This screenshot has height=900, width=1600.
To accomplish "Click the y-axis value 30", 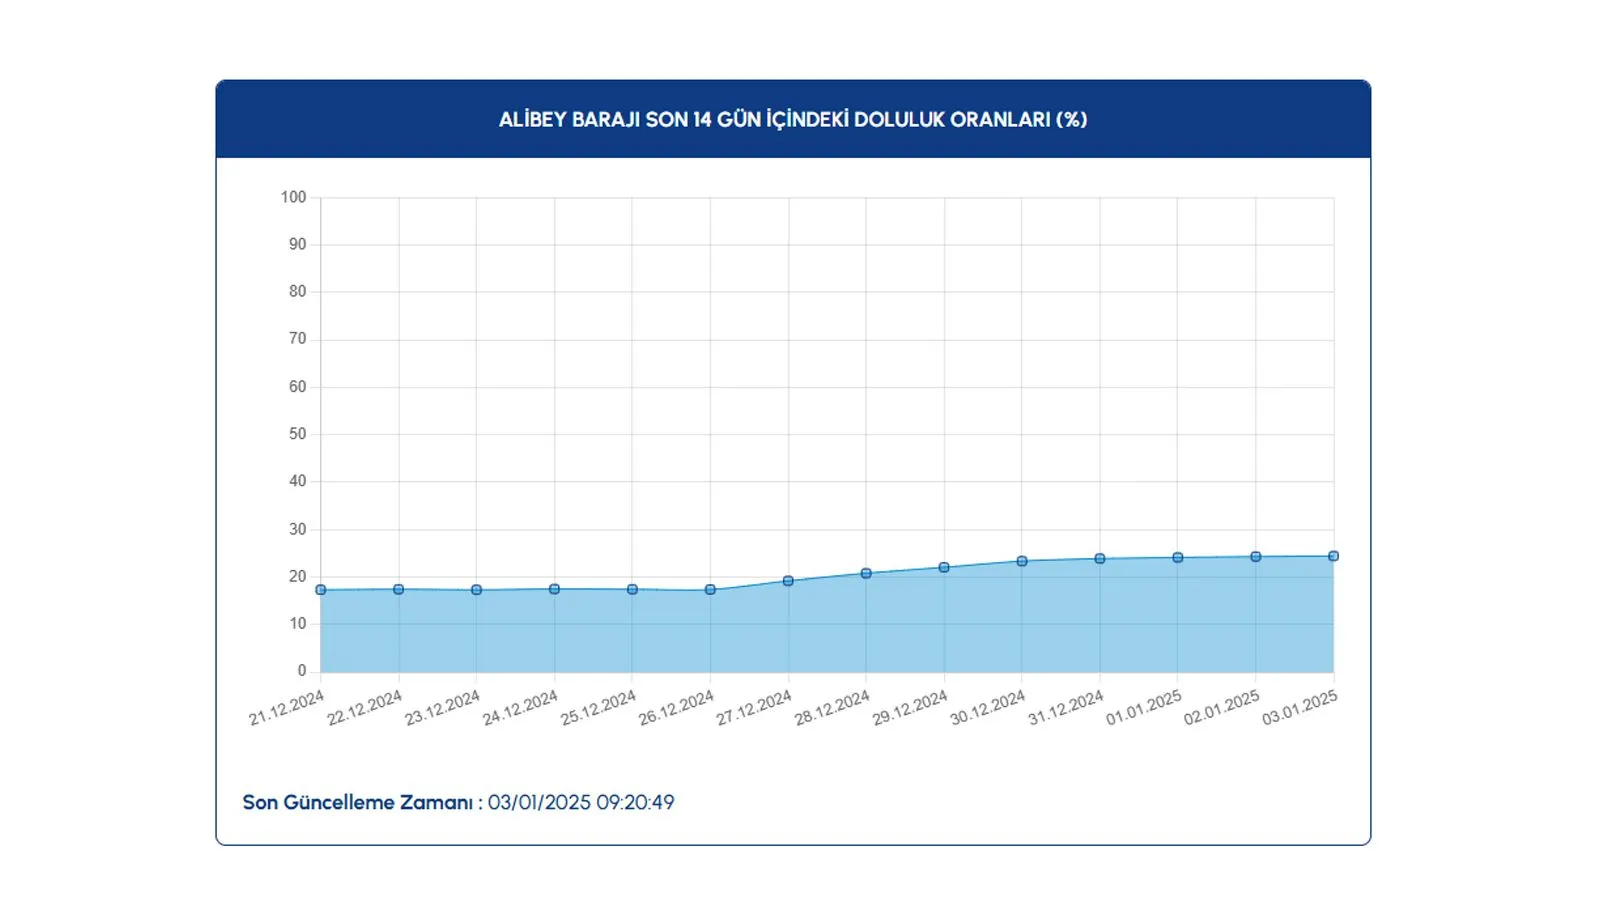I will (298, 529).
